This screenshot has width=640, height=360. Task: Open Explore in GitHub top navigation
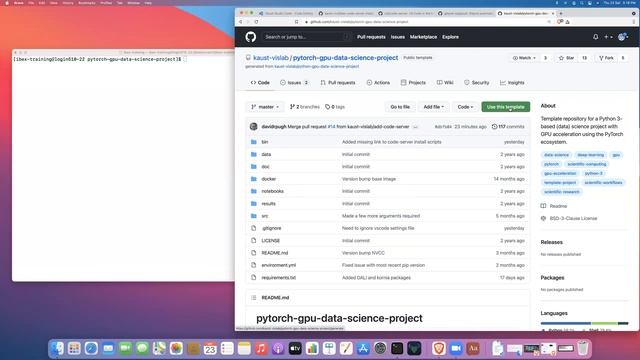click(450, 37)
